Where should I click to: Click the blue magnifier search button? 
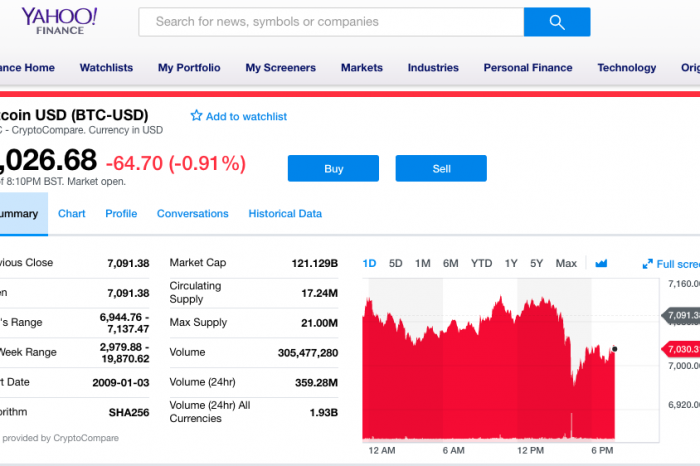(x=557, y=22)
